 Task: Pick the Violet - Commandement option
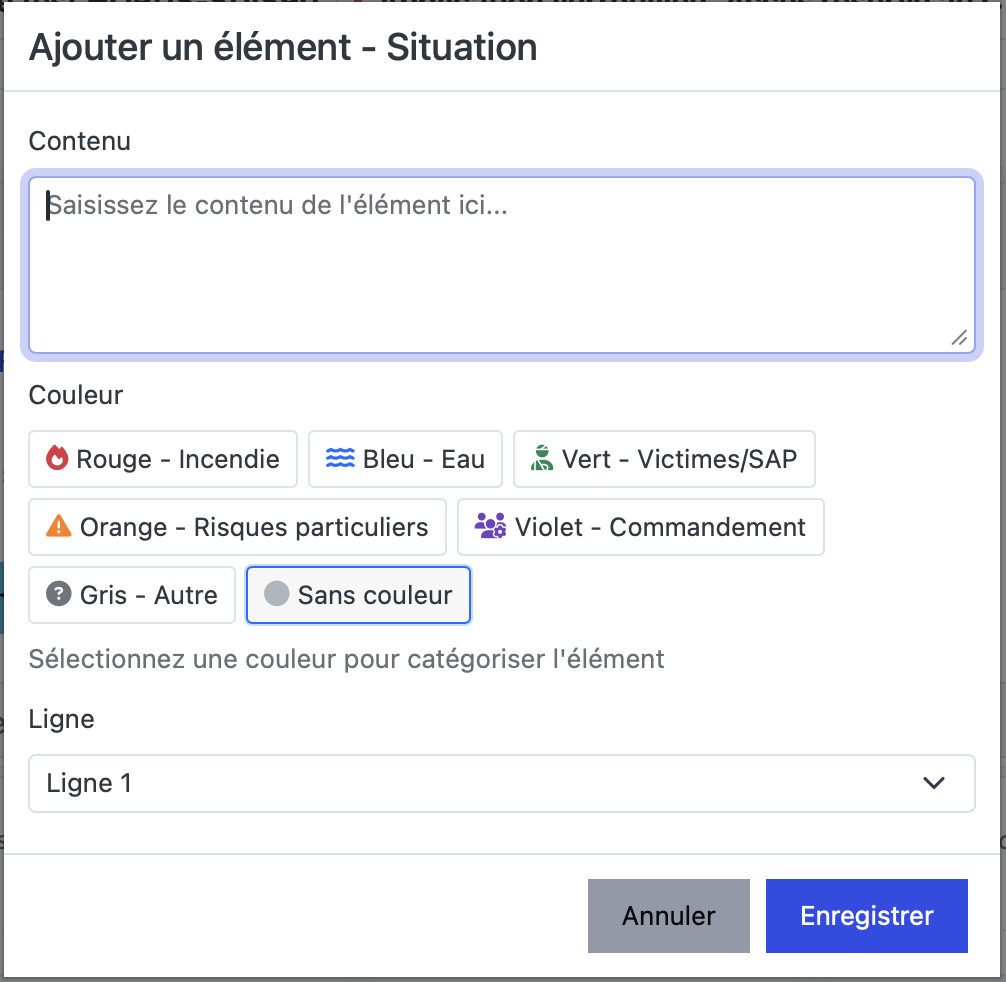point(641,527)
